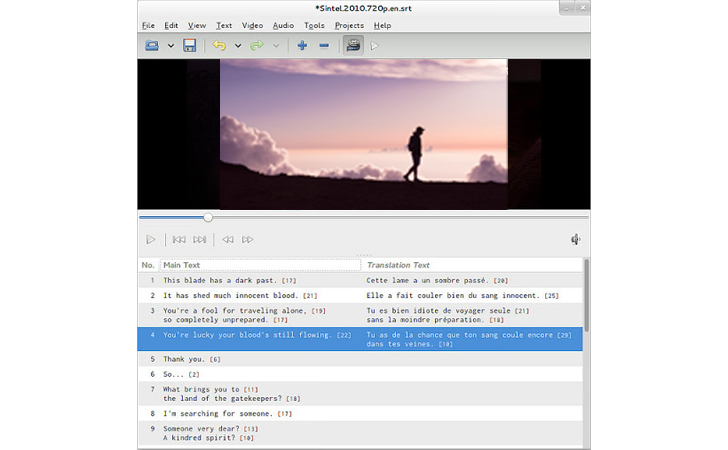Viewport: 728px width, 450px height.
Task: Select "Tu as de la chance" translation cell
Action: pyautogui.click(x=473, y=339)
